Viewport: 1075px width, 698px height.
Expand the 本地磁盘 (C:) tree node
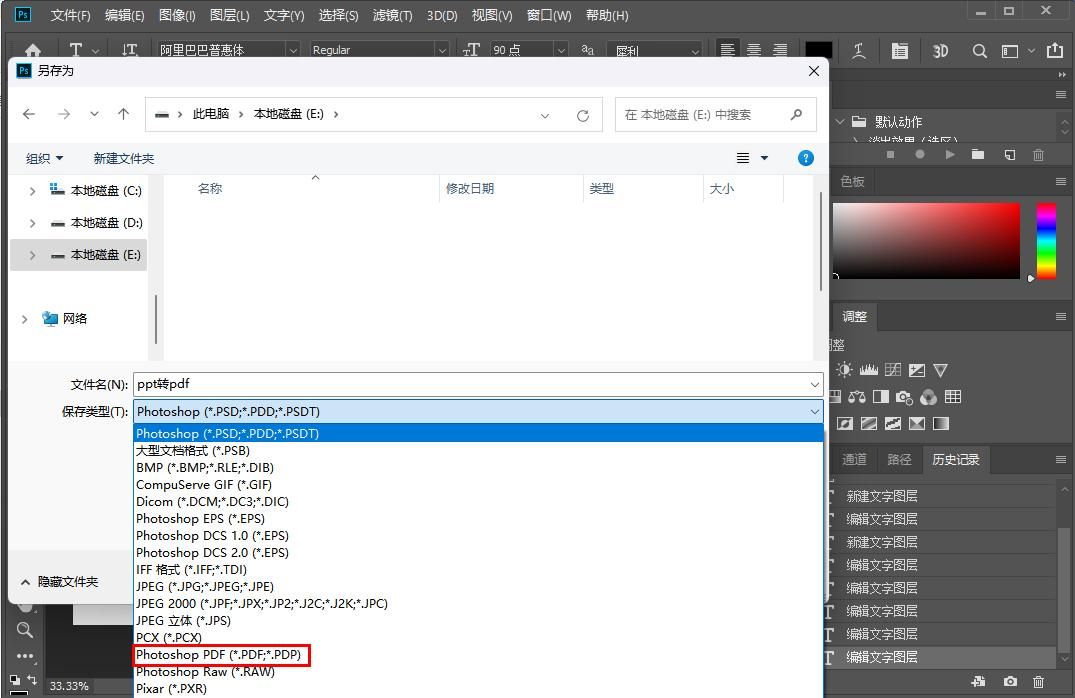[x=32, y=191]
